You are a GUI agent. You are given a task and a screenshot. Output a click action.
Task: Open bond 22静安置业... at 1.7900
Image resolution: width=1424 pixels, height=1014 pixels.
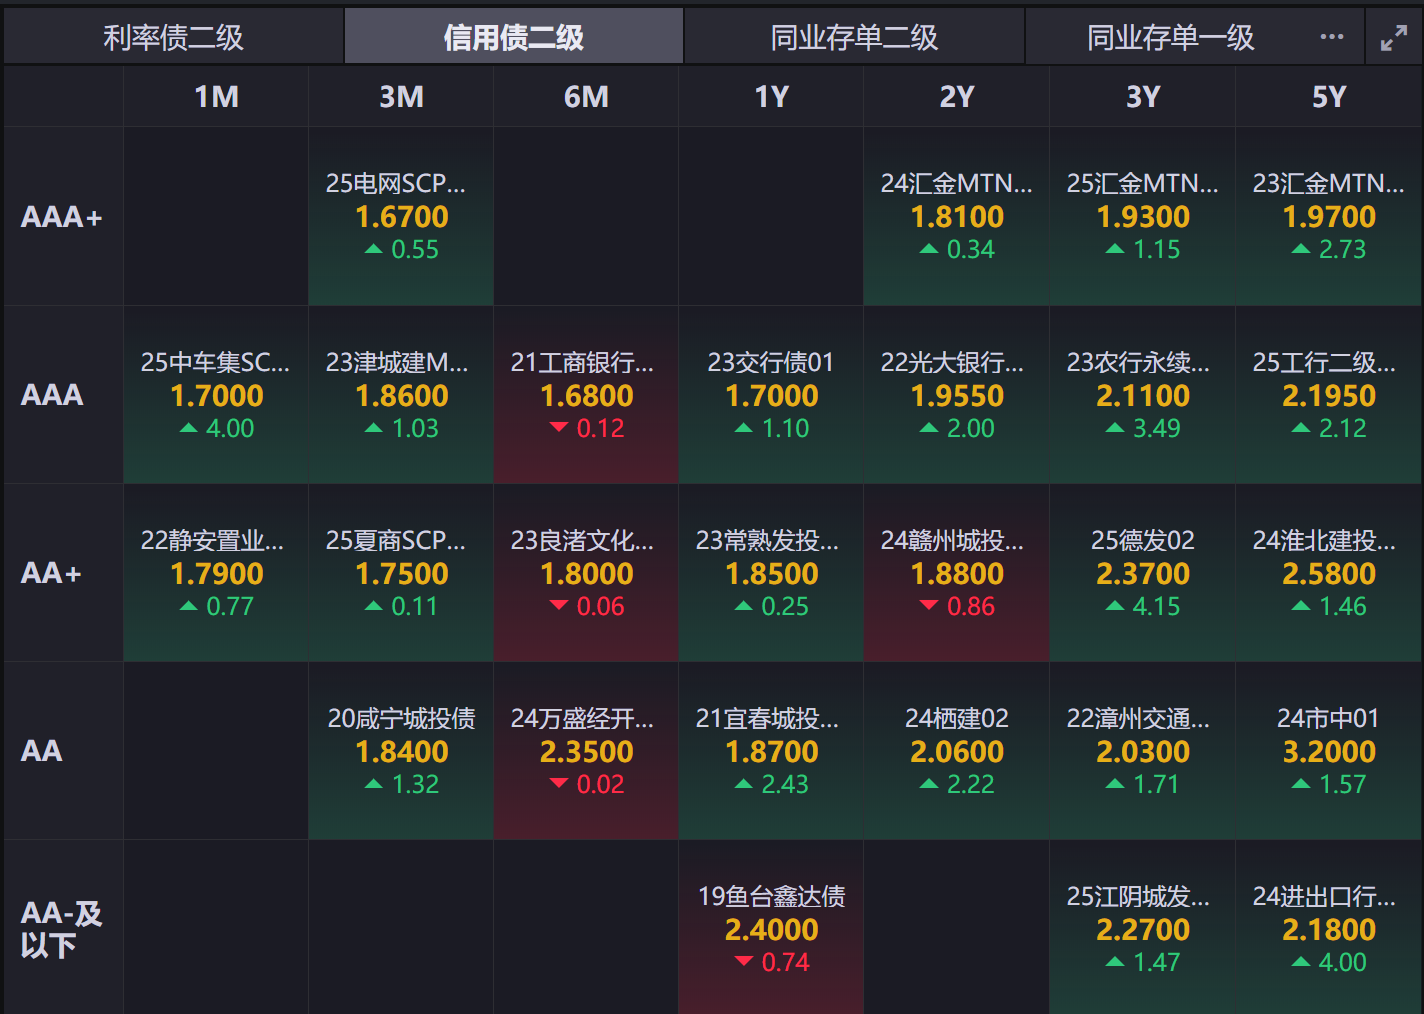click(x=216, y=573)
